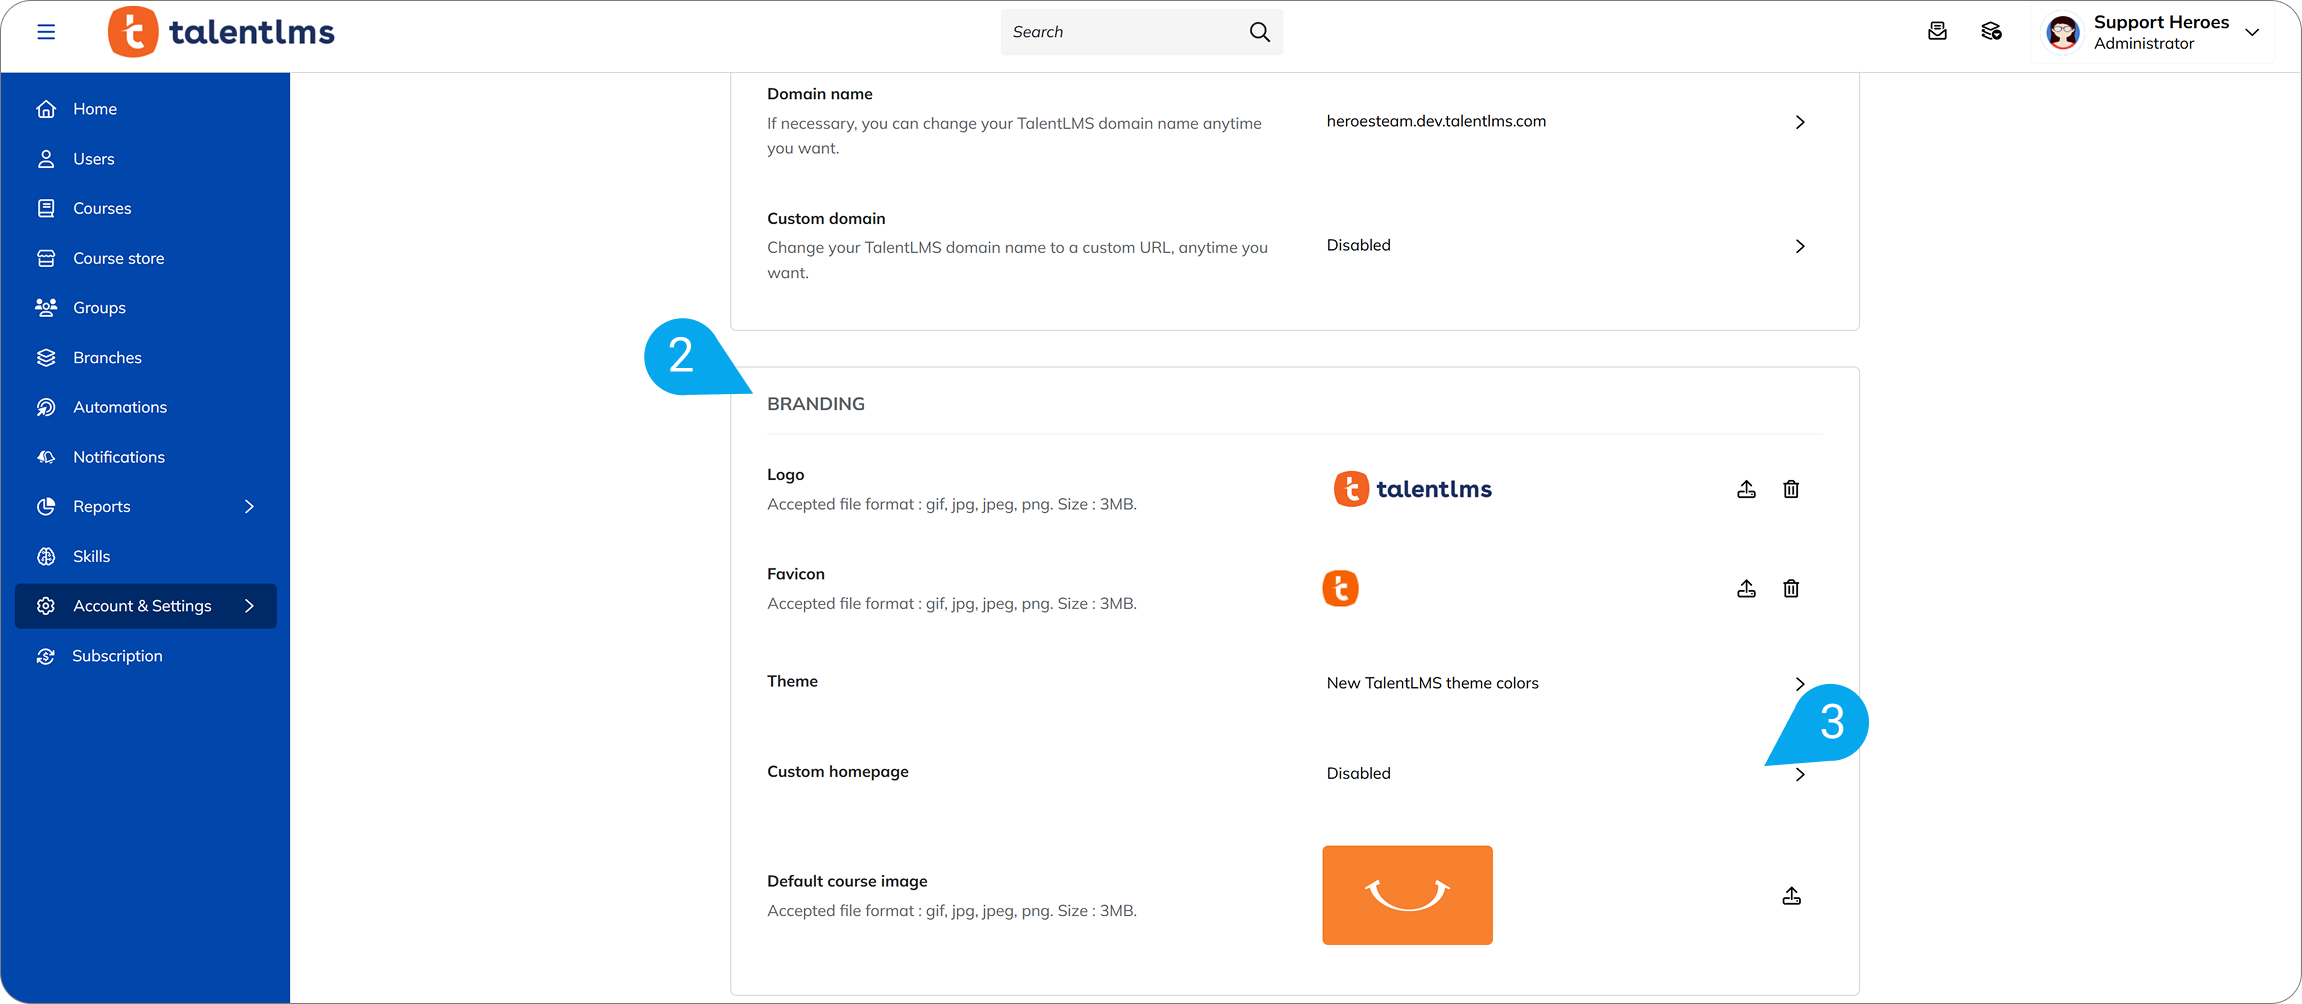The width and height of the screenshot is (2302, 1004).
Task: Click the Notifications megaphone icon
Action: (x=46, y=457)
